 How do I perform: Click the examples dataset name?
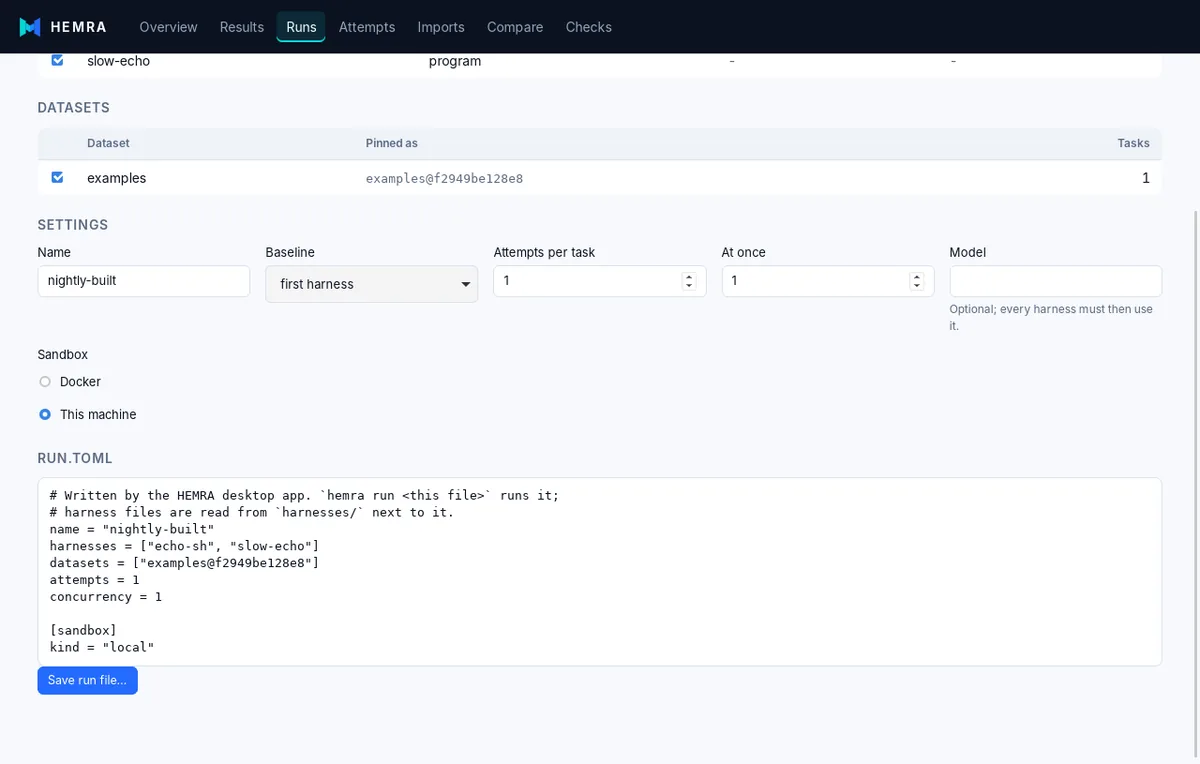[x=117, y=178]
